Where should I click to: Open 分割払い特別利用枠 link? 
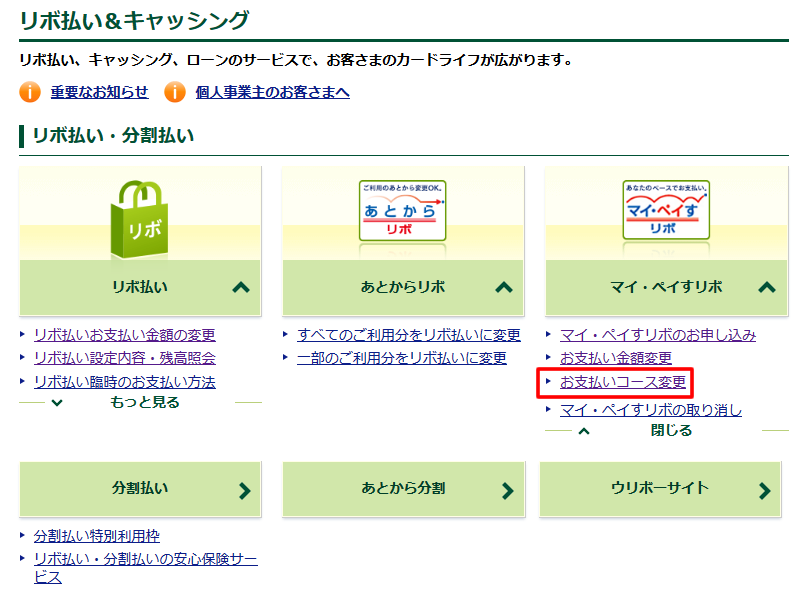96,537
